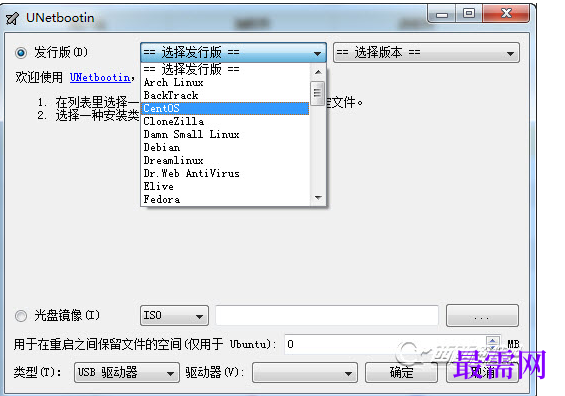The height and width of the screenshot is (396, 565).
Task: Pick CloneZilla from the distribution list
Action: click(x=225, y=121)
